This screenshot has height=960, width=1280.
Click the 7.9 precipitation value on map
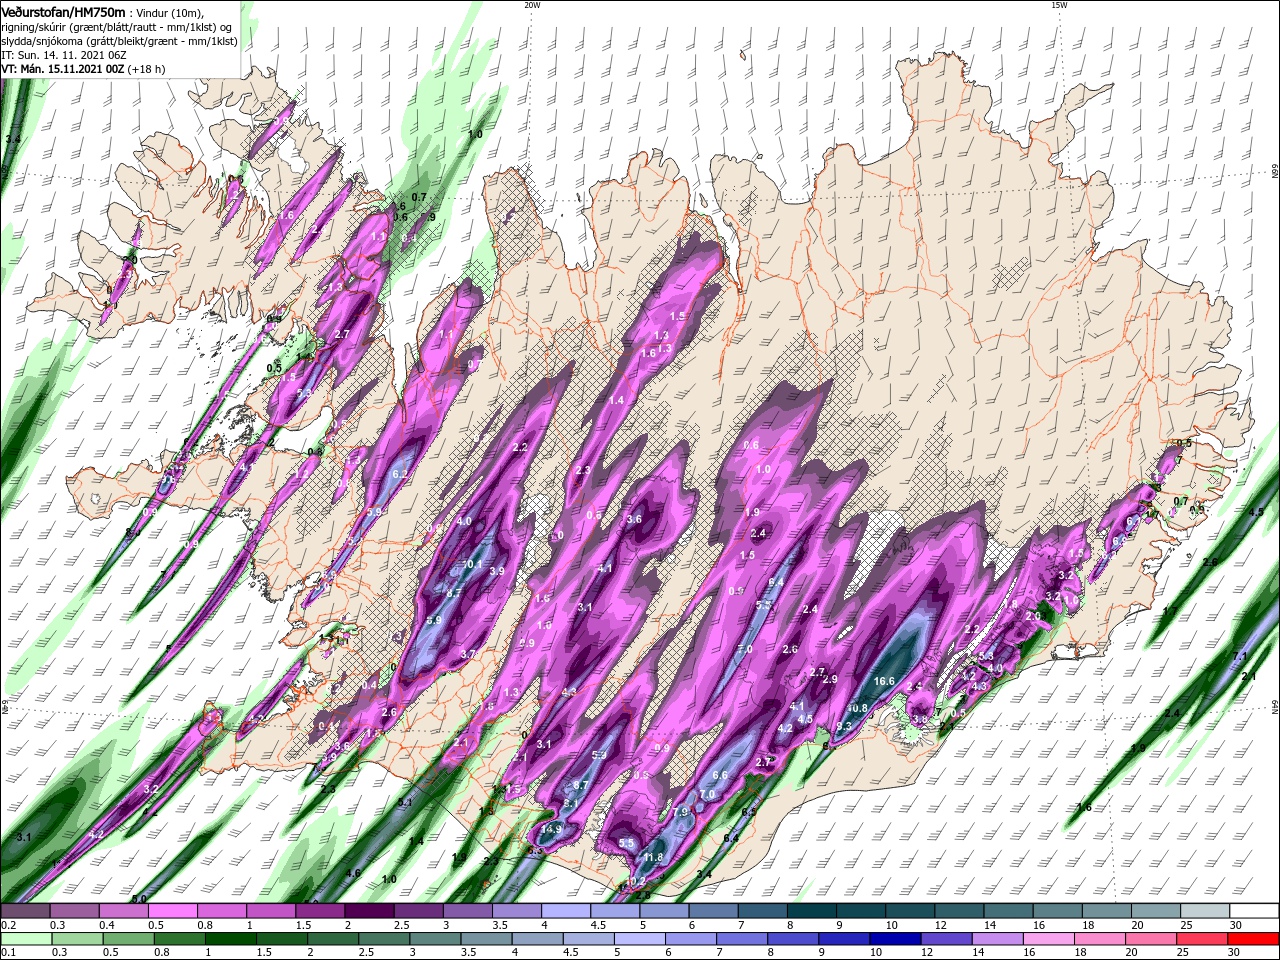pos(681,813)
